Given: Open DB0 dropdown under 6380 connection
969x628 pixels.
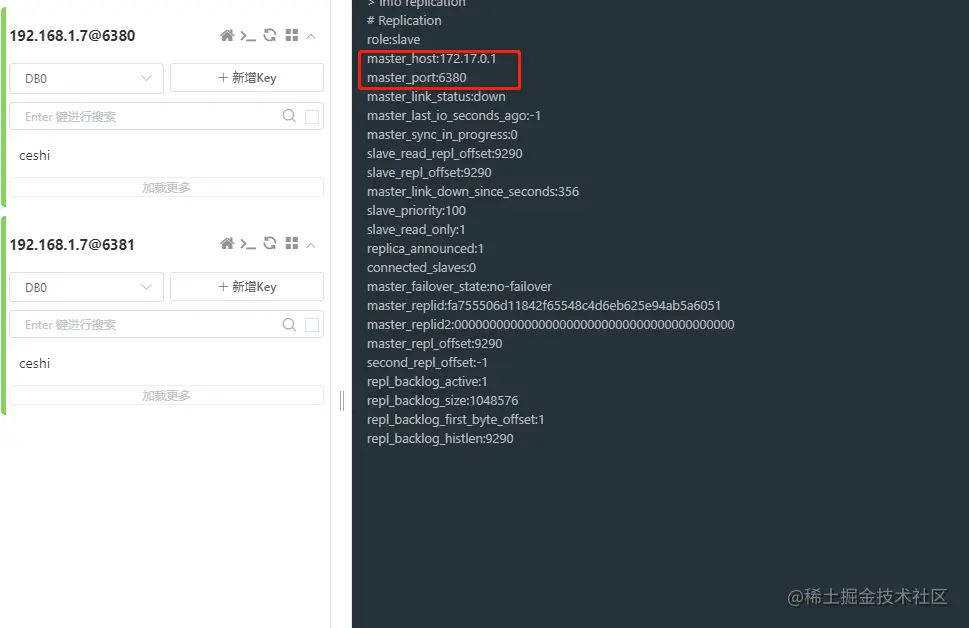Looking at the screenshot, I should coord(87,78).
